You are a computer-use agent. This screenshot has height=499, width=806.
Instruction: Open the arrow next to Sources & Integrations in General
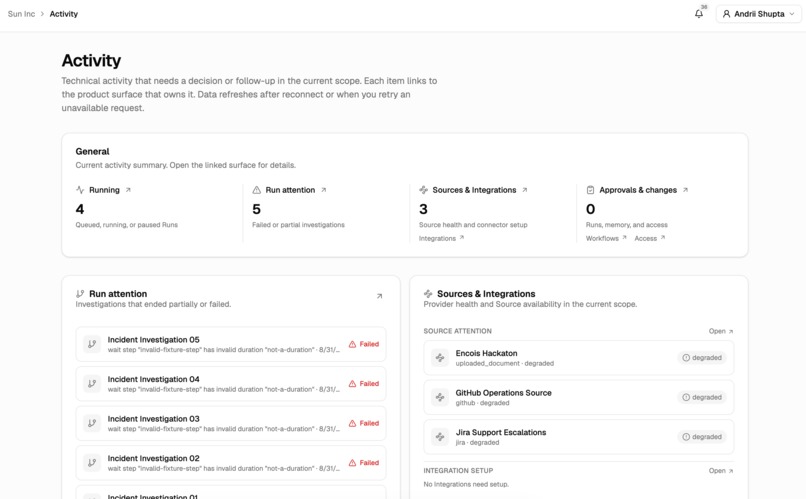point(525,190)
